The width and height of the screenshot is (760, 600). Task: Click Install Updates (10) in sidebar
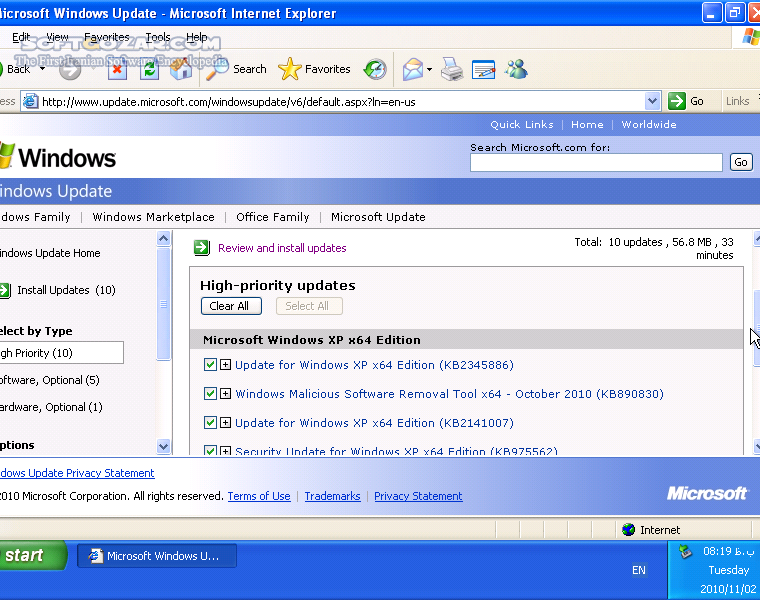66,290
